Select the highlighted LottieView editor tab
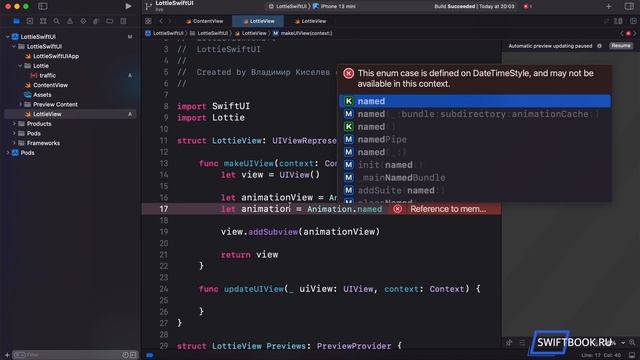The height and width of the screenshot is (360, 640). click(x=258, y=21)
